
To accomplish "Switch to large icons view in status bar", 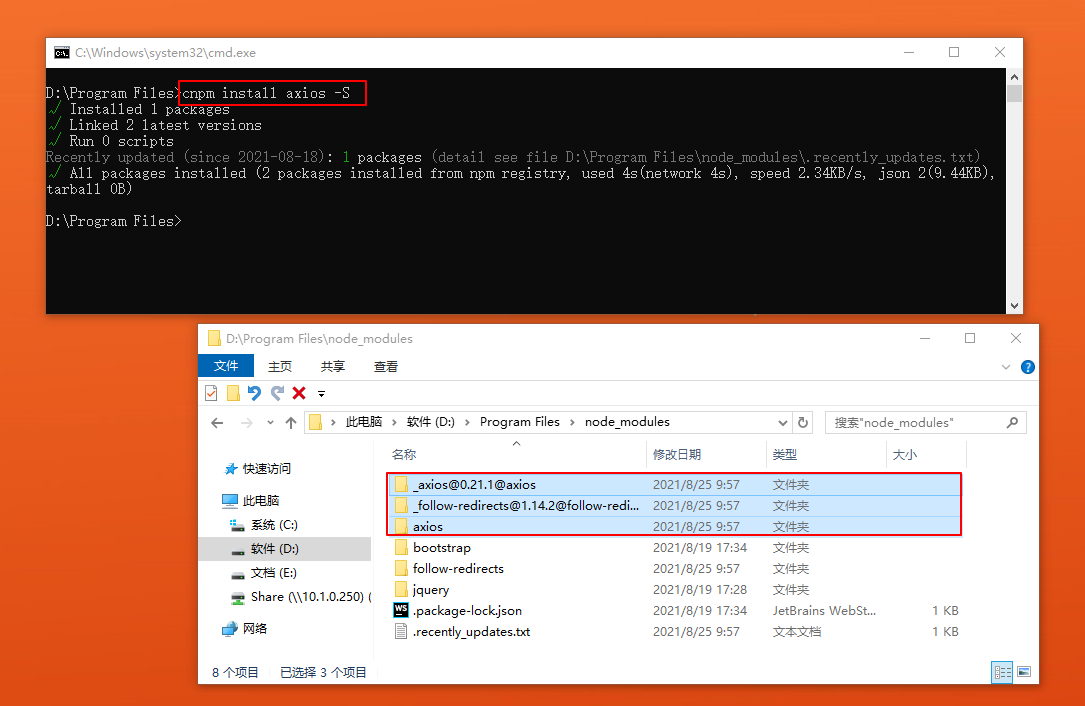I will tap(1024, 672).
